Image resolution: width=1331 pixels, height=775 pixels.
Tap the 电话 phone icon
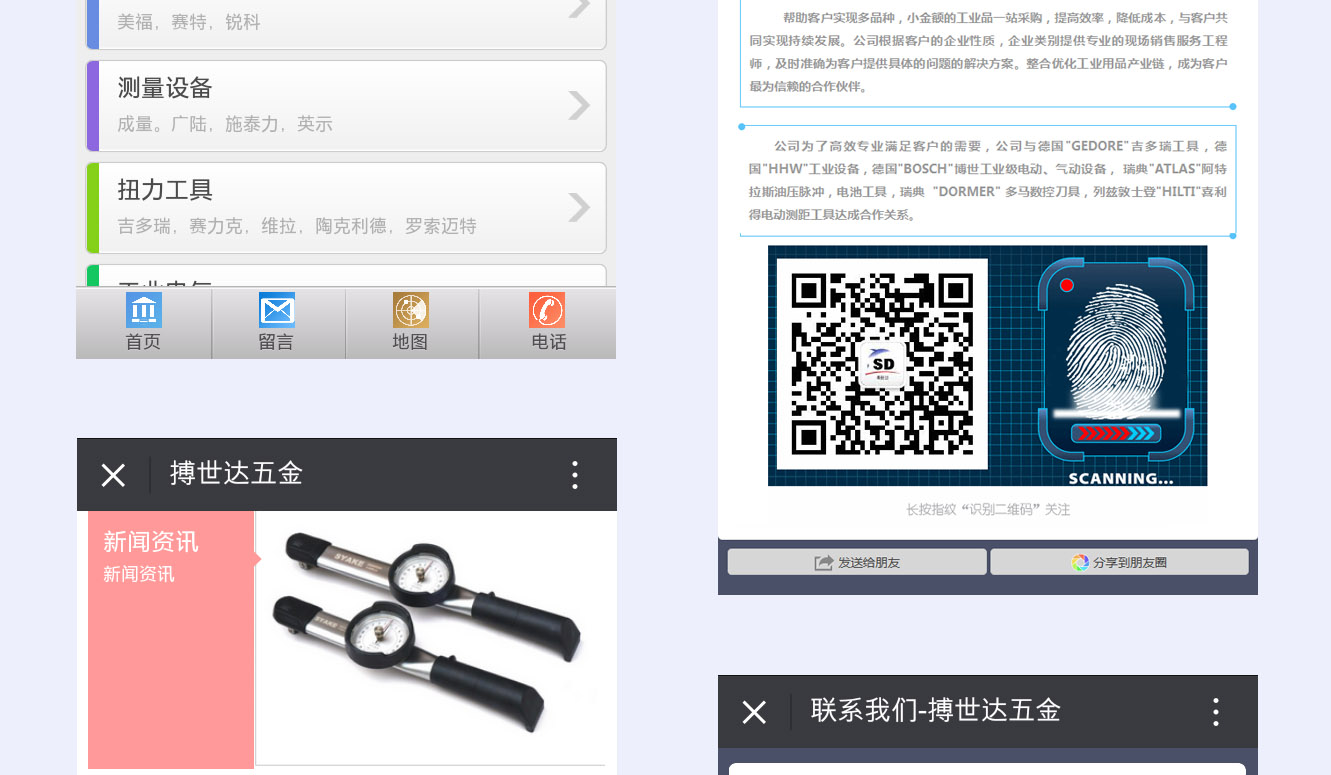coord(547,311)
